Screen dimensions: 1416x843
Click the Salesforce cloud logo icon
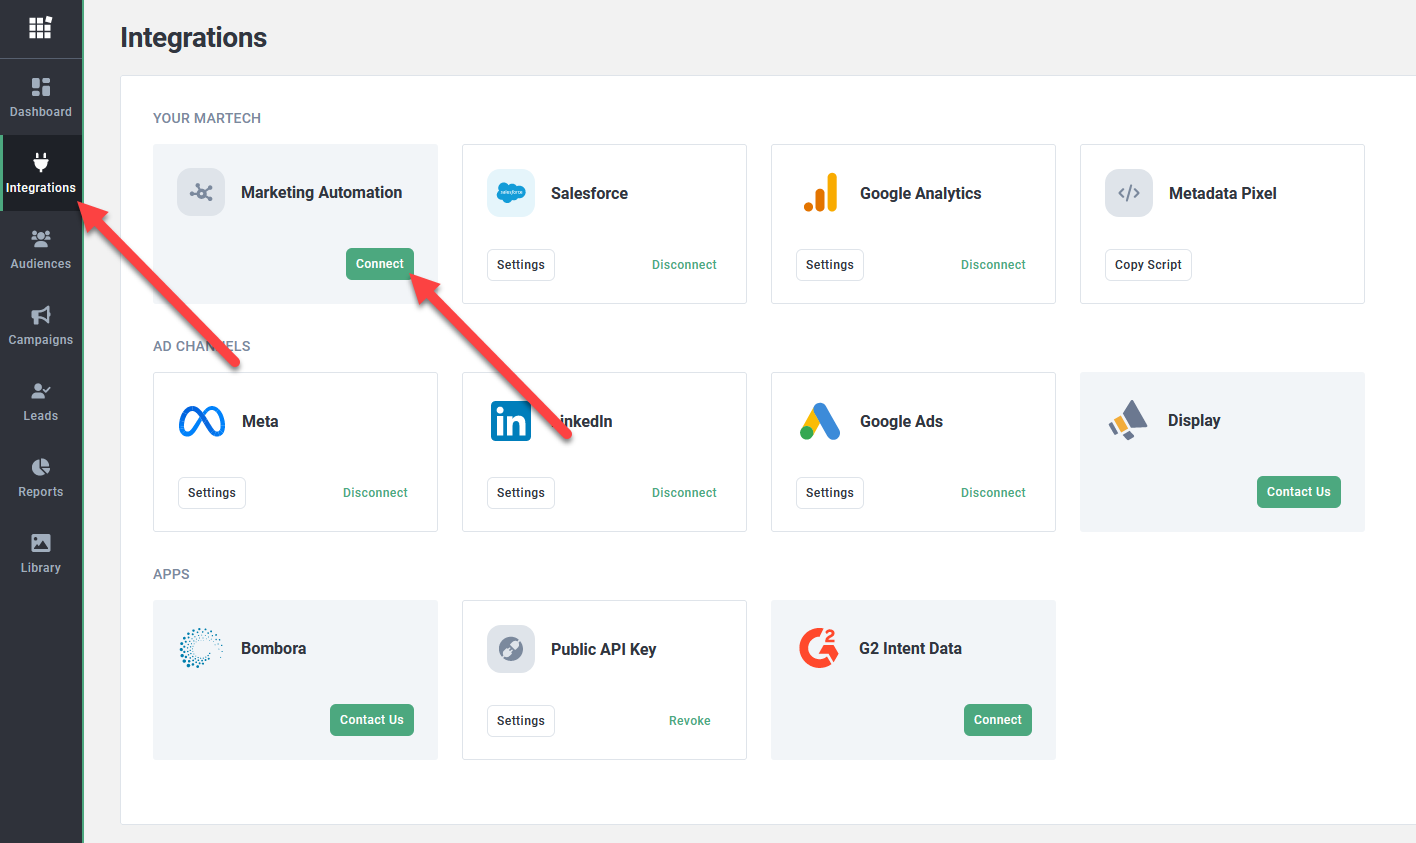[511, 193]
